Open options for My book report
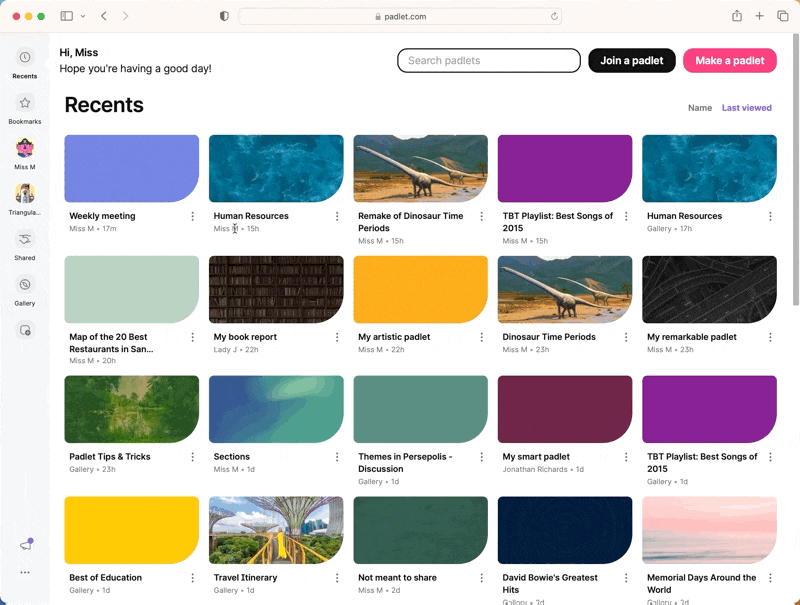Screen dimensions: 800x605 337,337
